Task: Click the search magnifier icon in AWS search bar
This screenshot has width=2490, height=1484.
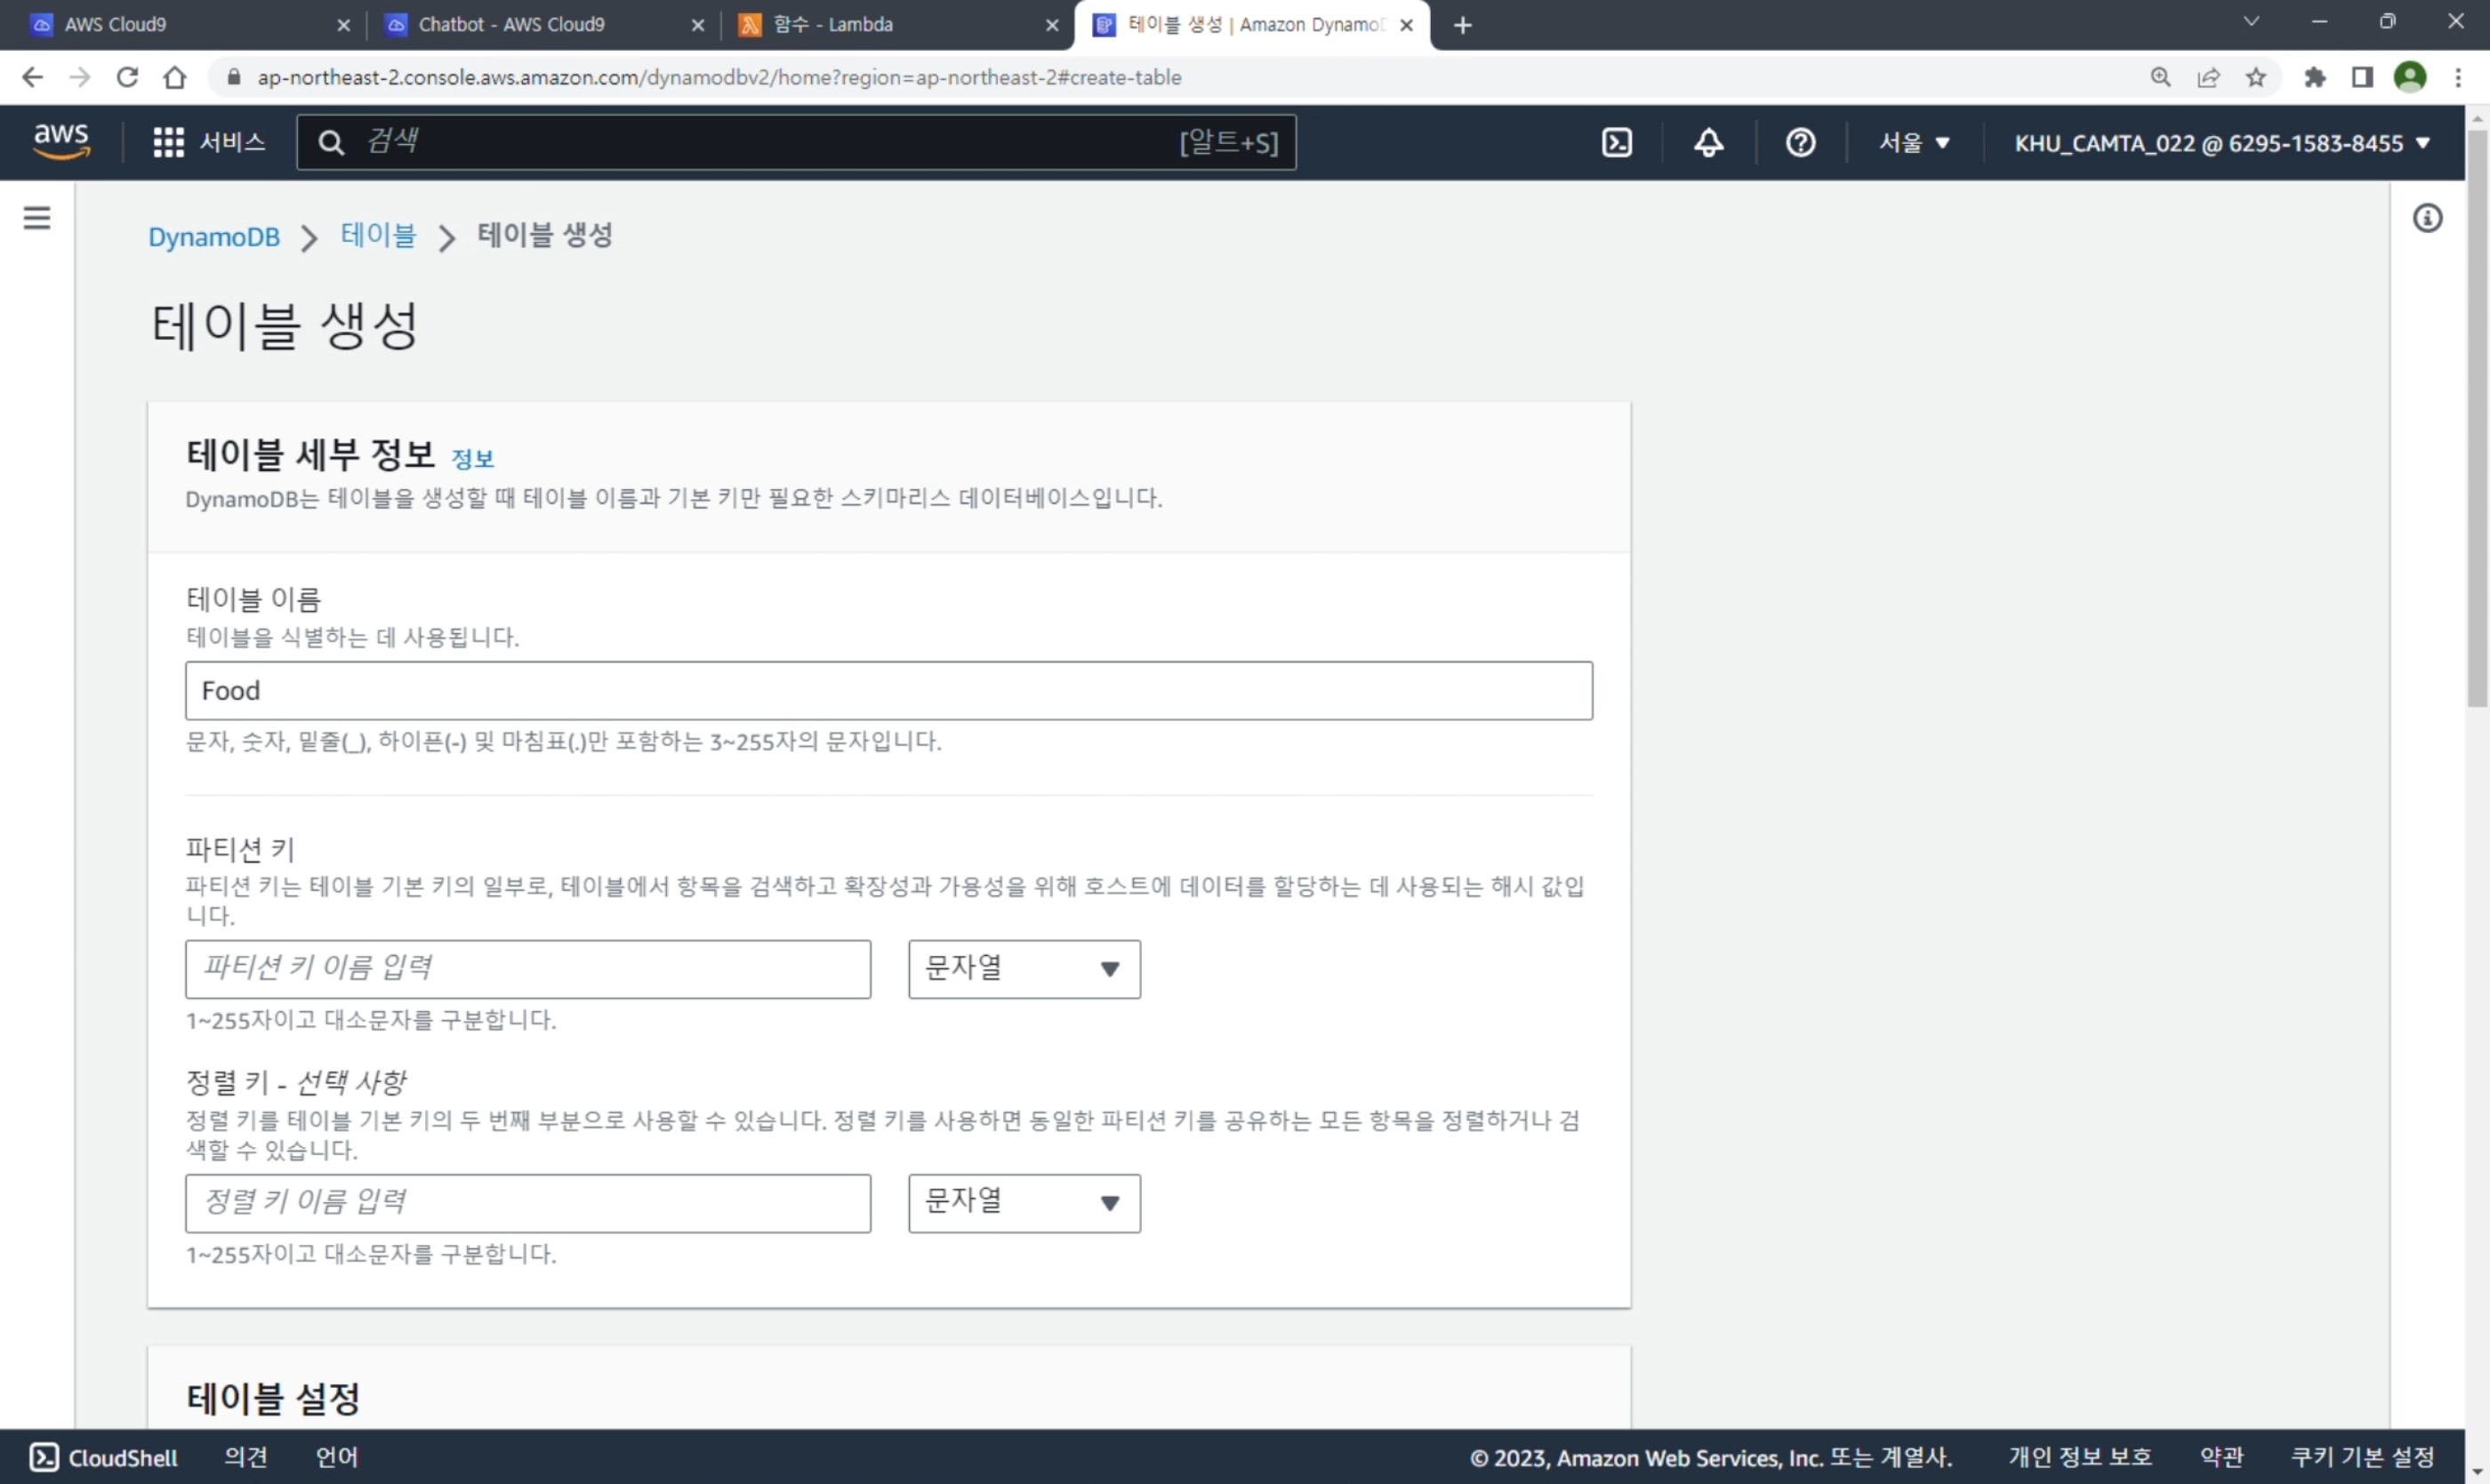Action: [x=331, y=143]
